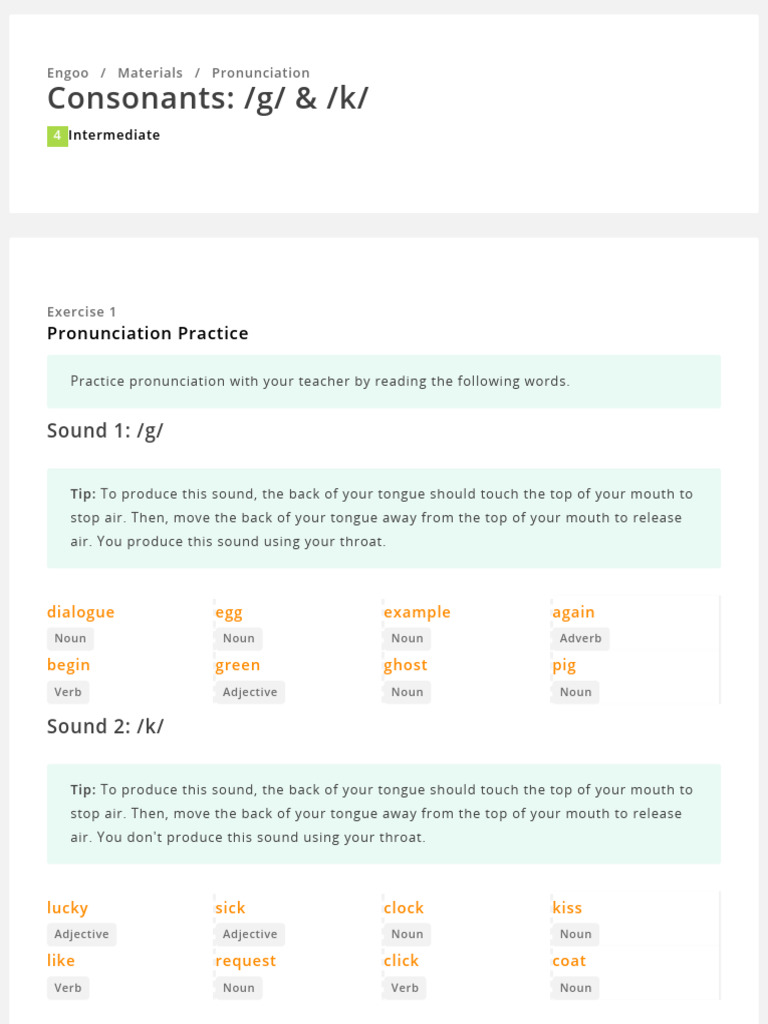Open the Engoo breadcrumb link
768x1024 pixels.
pyautogui.click(x=68, y=73)
